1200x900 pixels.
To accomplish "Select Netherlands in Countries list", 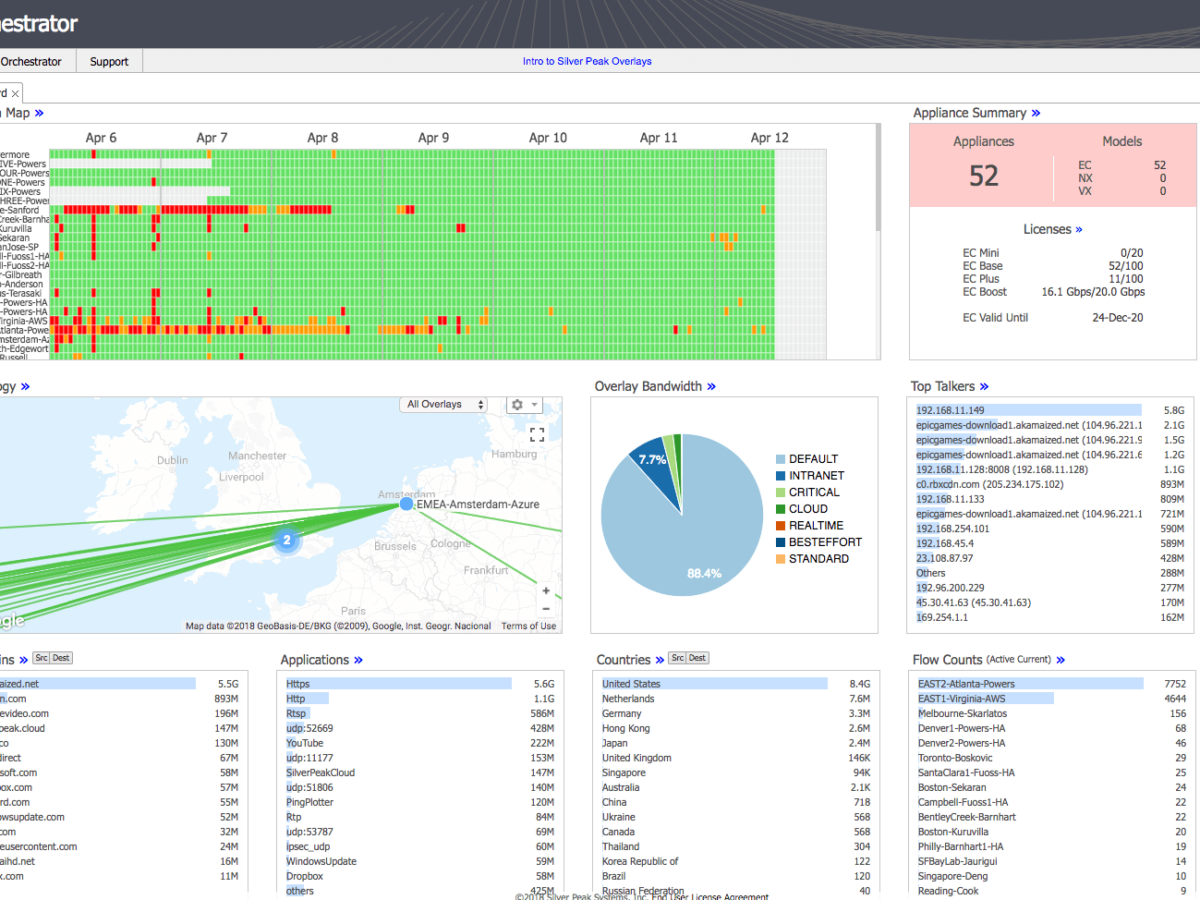I will coord(736,699).
